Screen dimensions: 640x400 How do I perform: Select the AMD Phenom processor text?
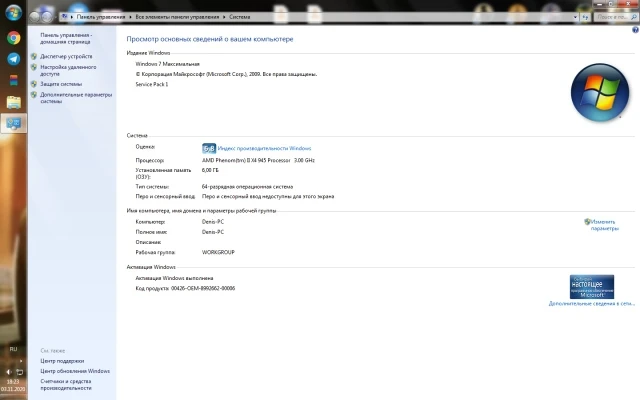click(258, 160)
